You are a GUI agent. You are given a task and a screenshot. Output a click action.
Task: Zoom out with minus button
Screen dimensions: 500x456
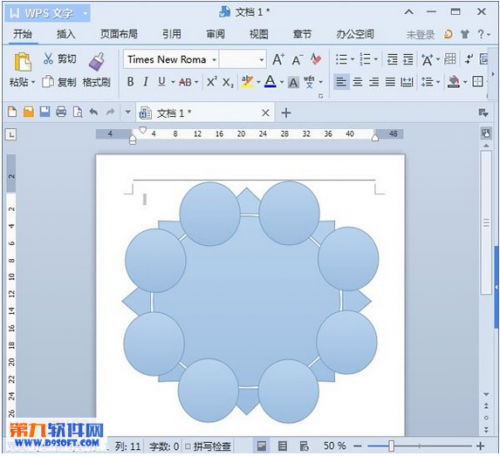[357, 446]
